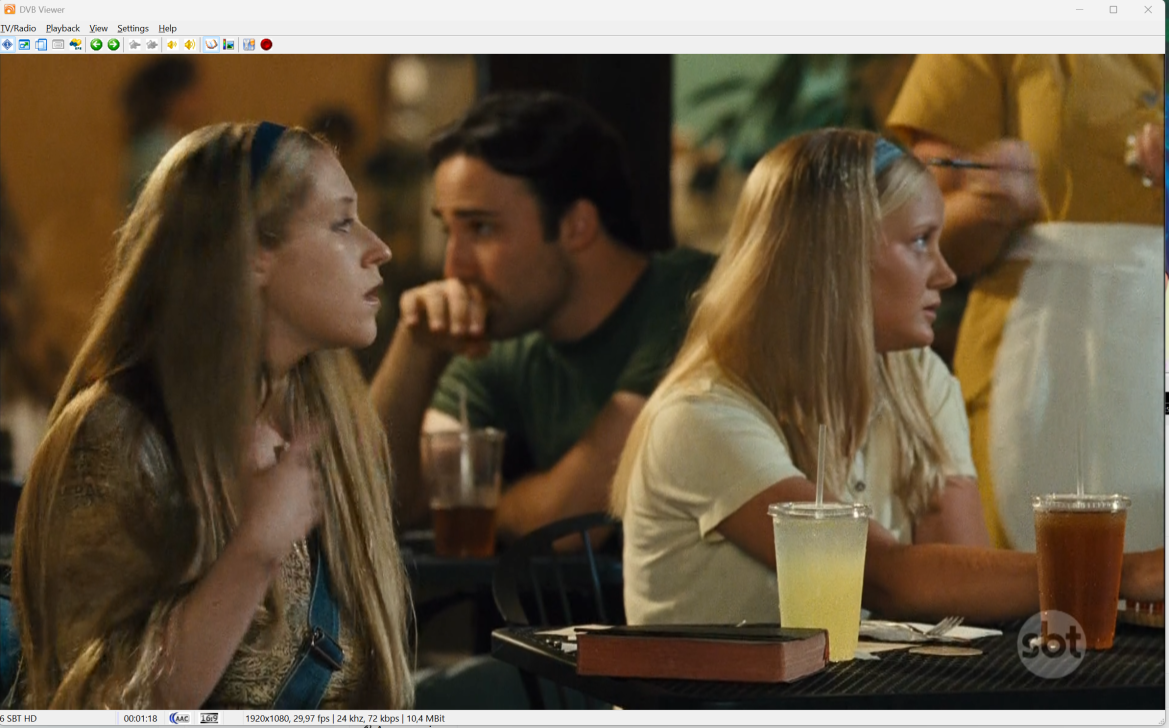Viewport: 1169px width, 728px height.
Task: Click the overlapping windows toolbar icon
Action: pyautogui.click(x=41, y=45)
